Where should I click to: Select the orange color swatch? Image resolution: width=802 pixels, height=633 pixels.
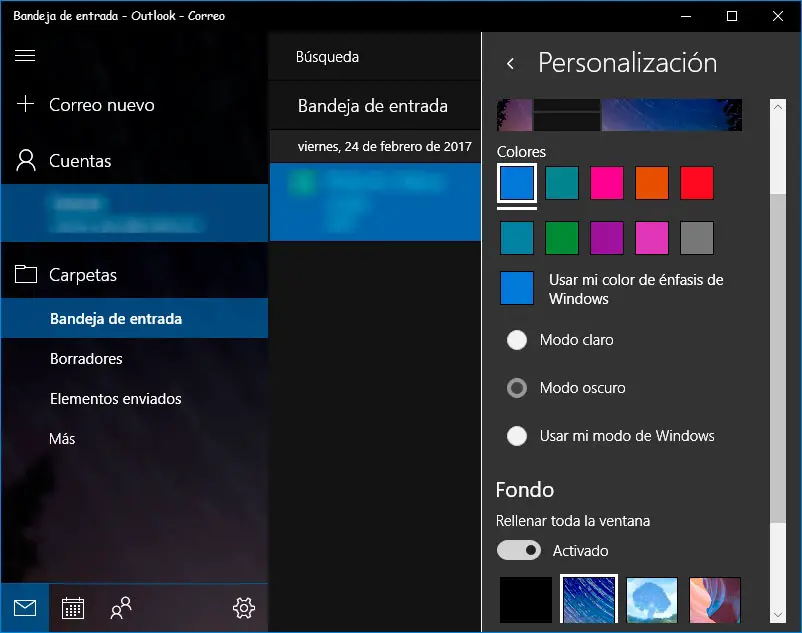click(x=652, y=183)
